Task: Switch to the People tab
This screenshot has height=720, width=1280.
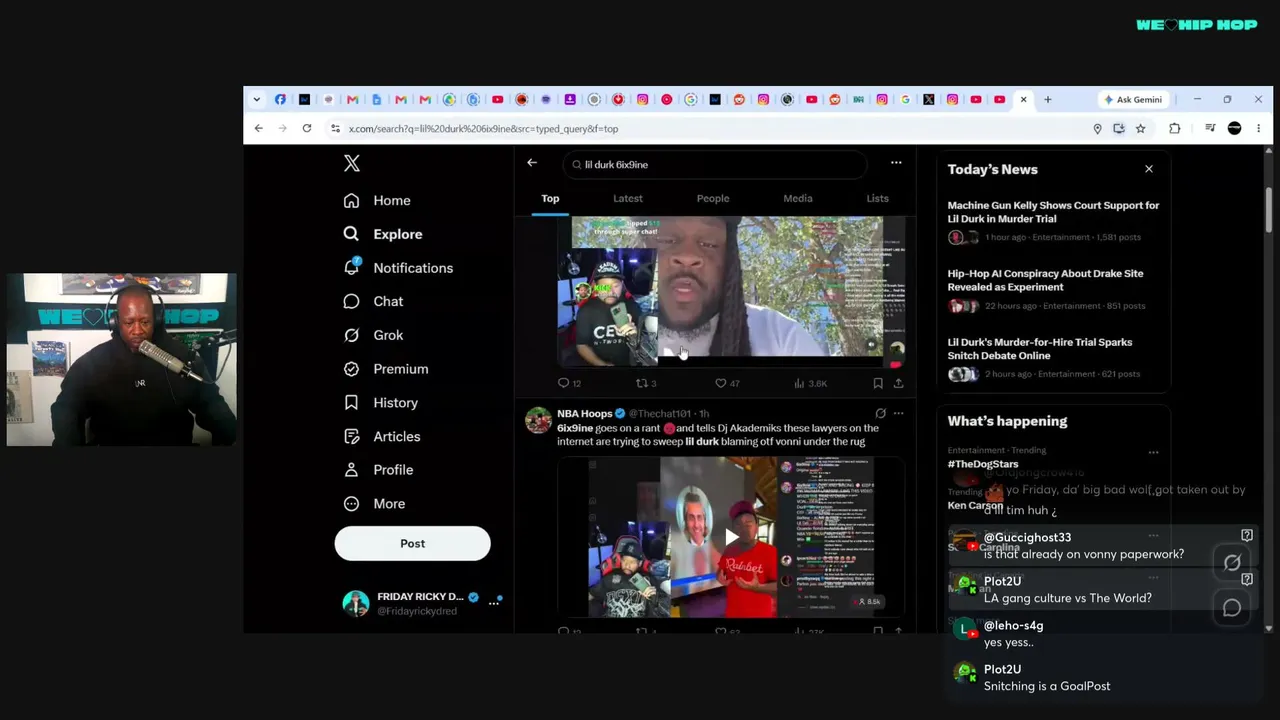Action: [x=713, y=198]
